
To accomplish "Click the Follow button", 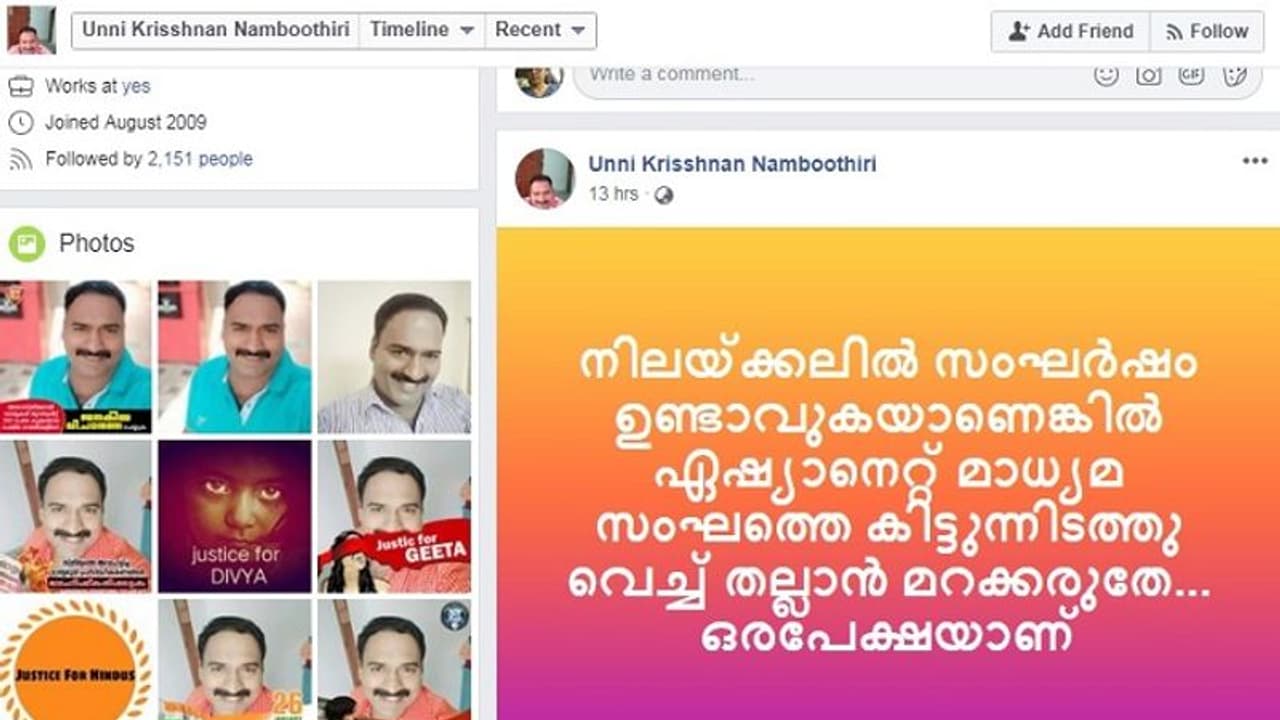I will 1206,31.
